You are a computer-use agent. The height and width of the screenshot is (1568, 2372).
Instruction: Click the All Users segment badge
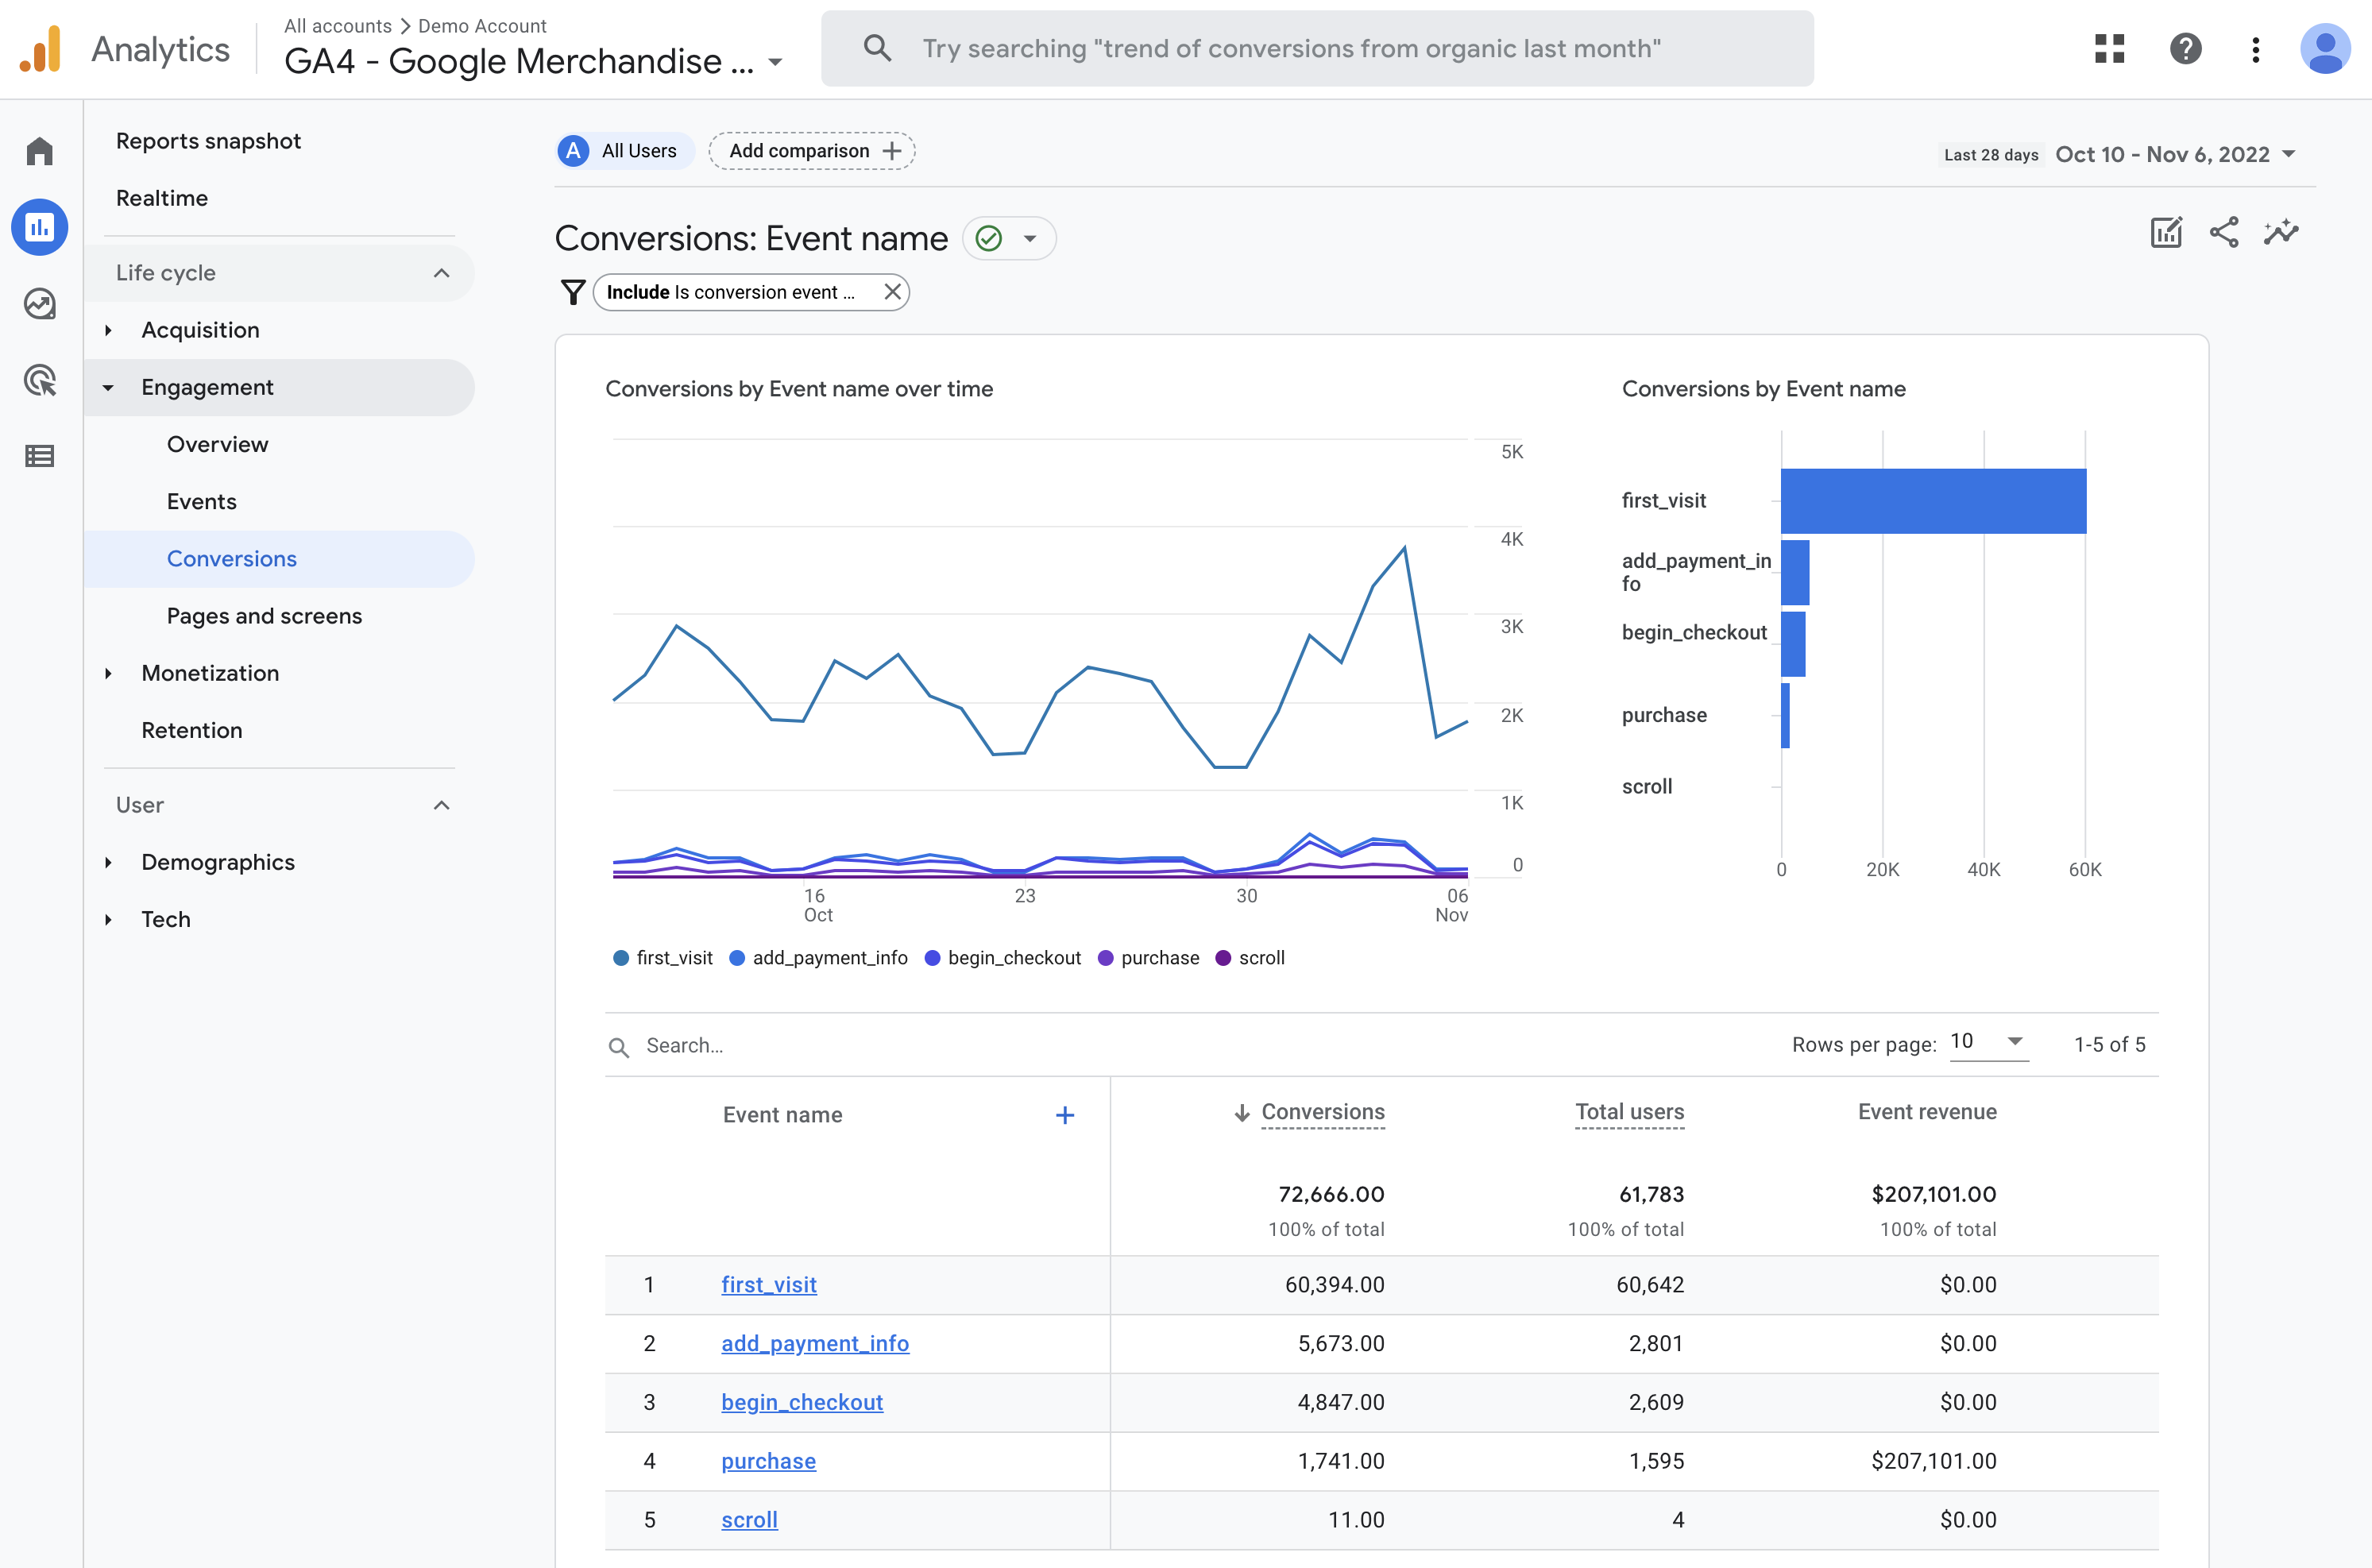point(625,151)
